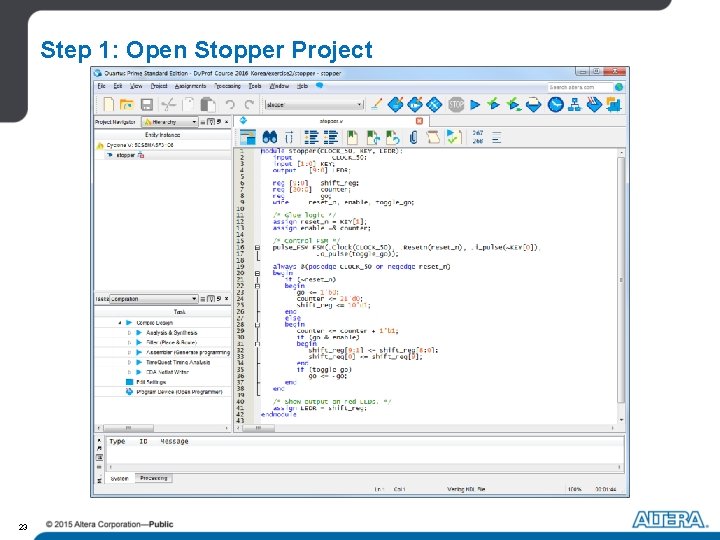Open the Compilation tasks dropdown

pos(154,299)
